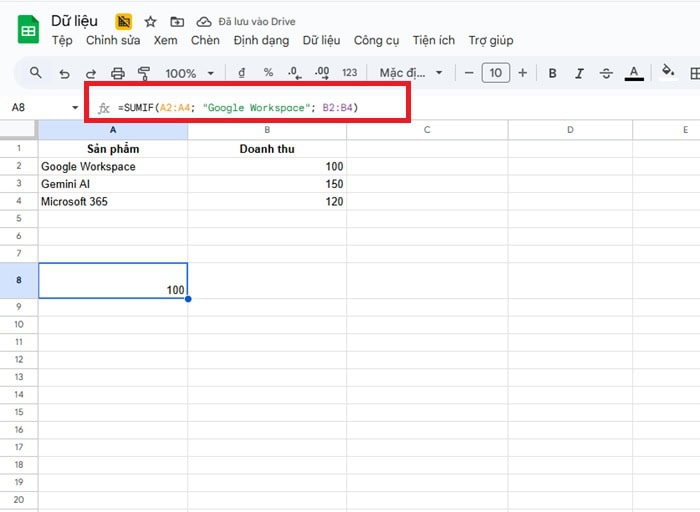Format as currency (đ)
Viewport: 700px width, 512px height.
[x=242, y=73]
